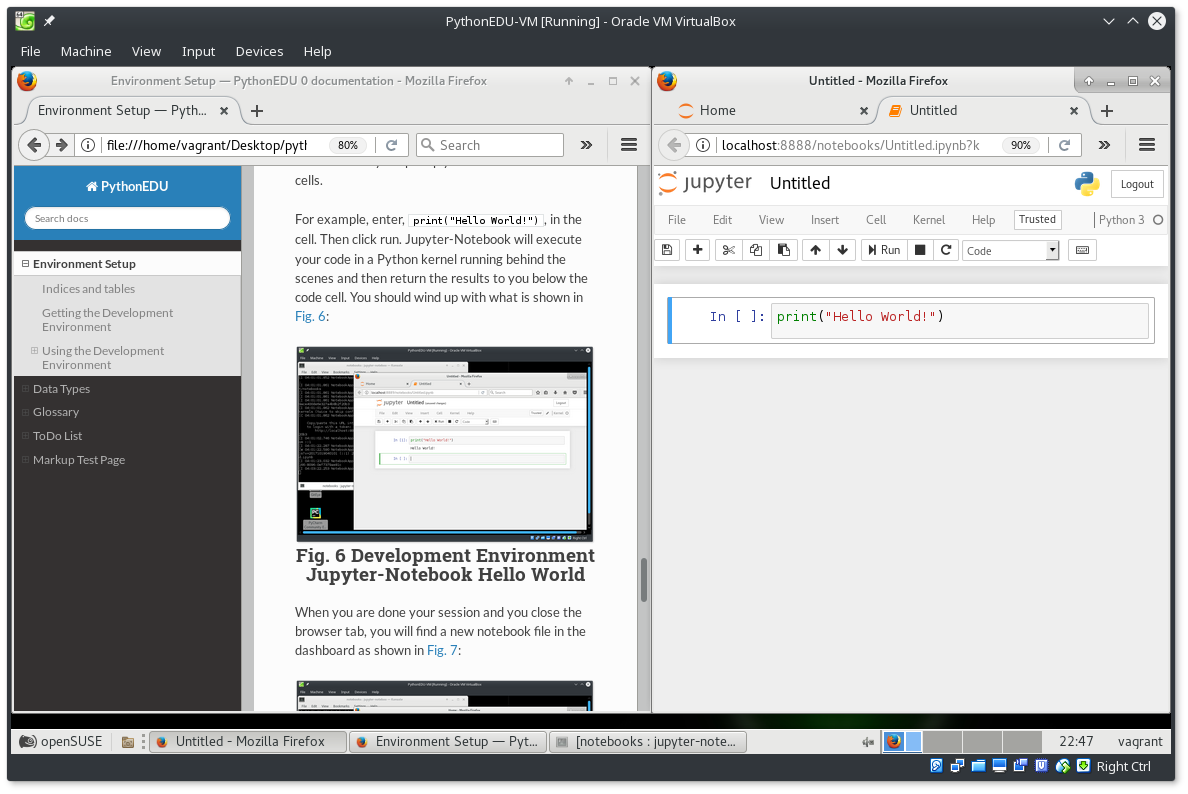Interrupt the kernel with the stop icon
The image size is (1188, 794).
tap(920, 250)
